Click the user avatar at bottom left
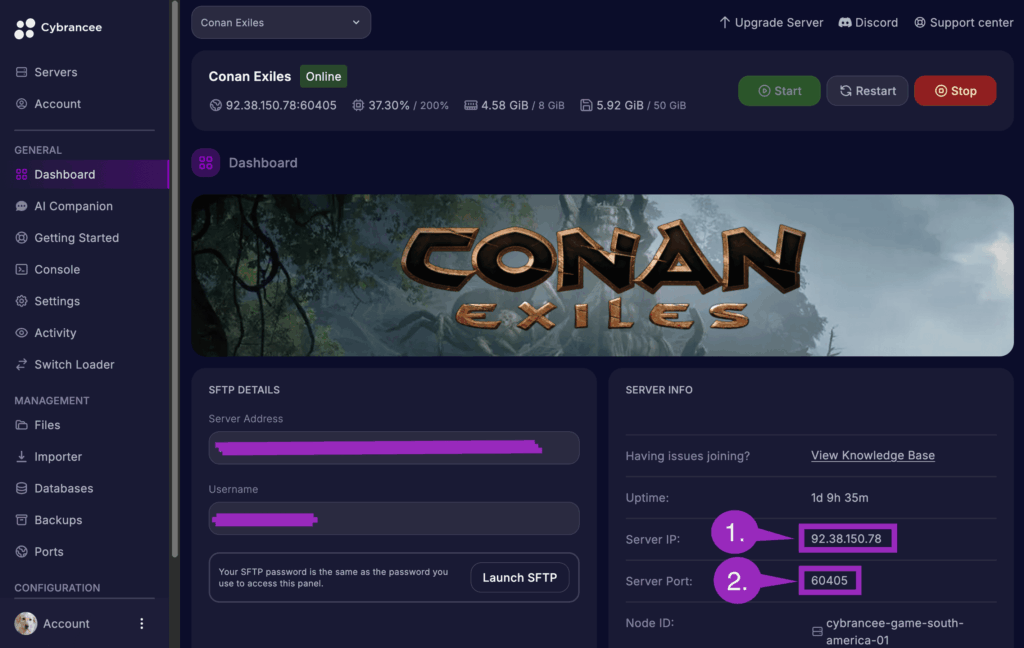 coord(26,624)
